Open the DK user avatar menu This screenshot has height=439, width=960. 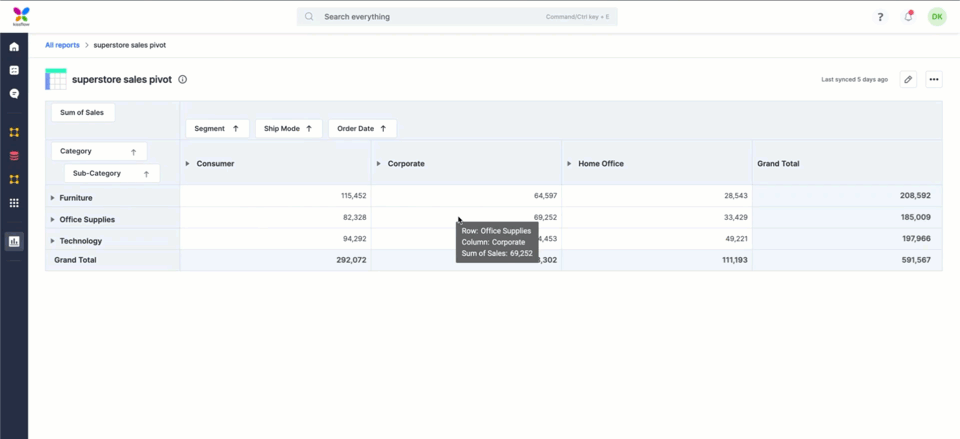(x=937, y=17)
